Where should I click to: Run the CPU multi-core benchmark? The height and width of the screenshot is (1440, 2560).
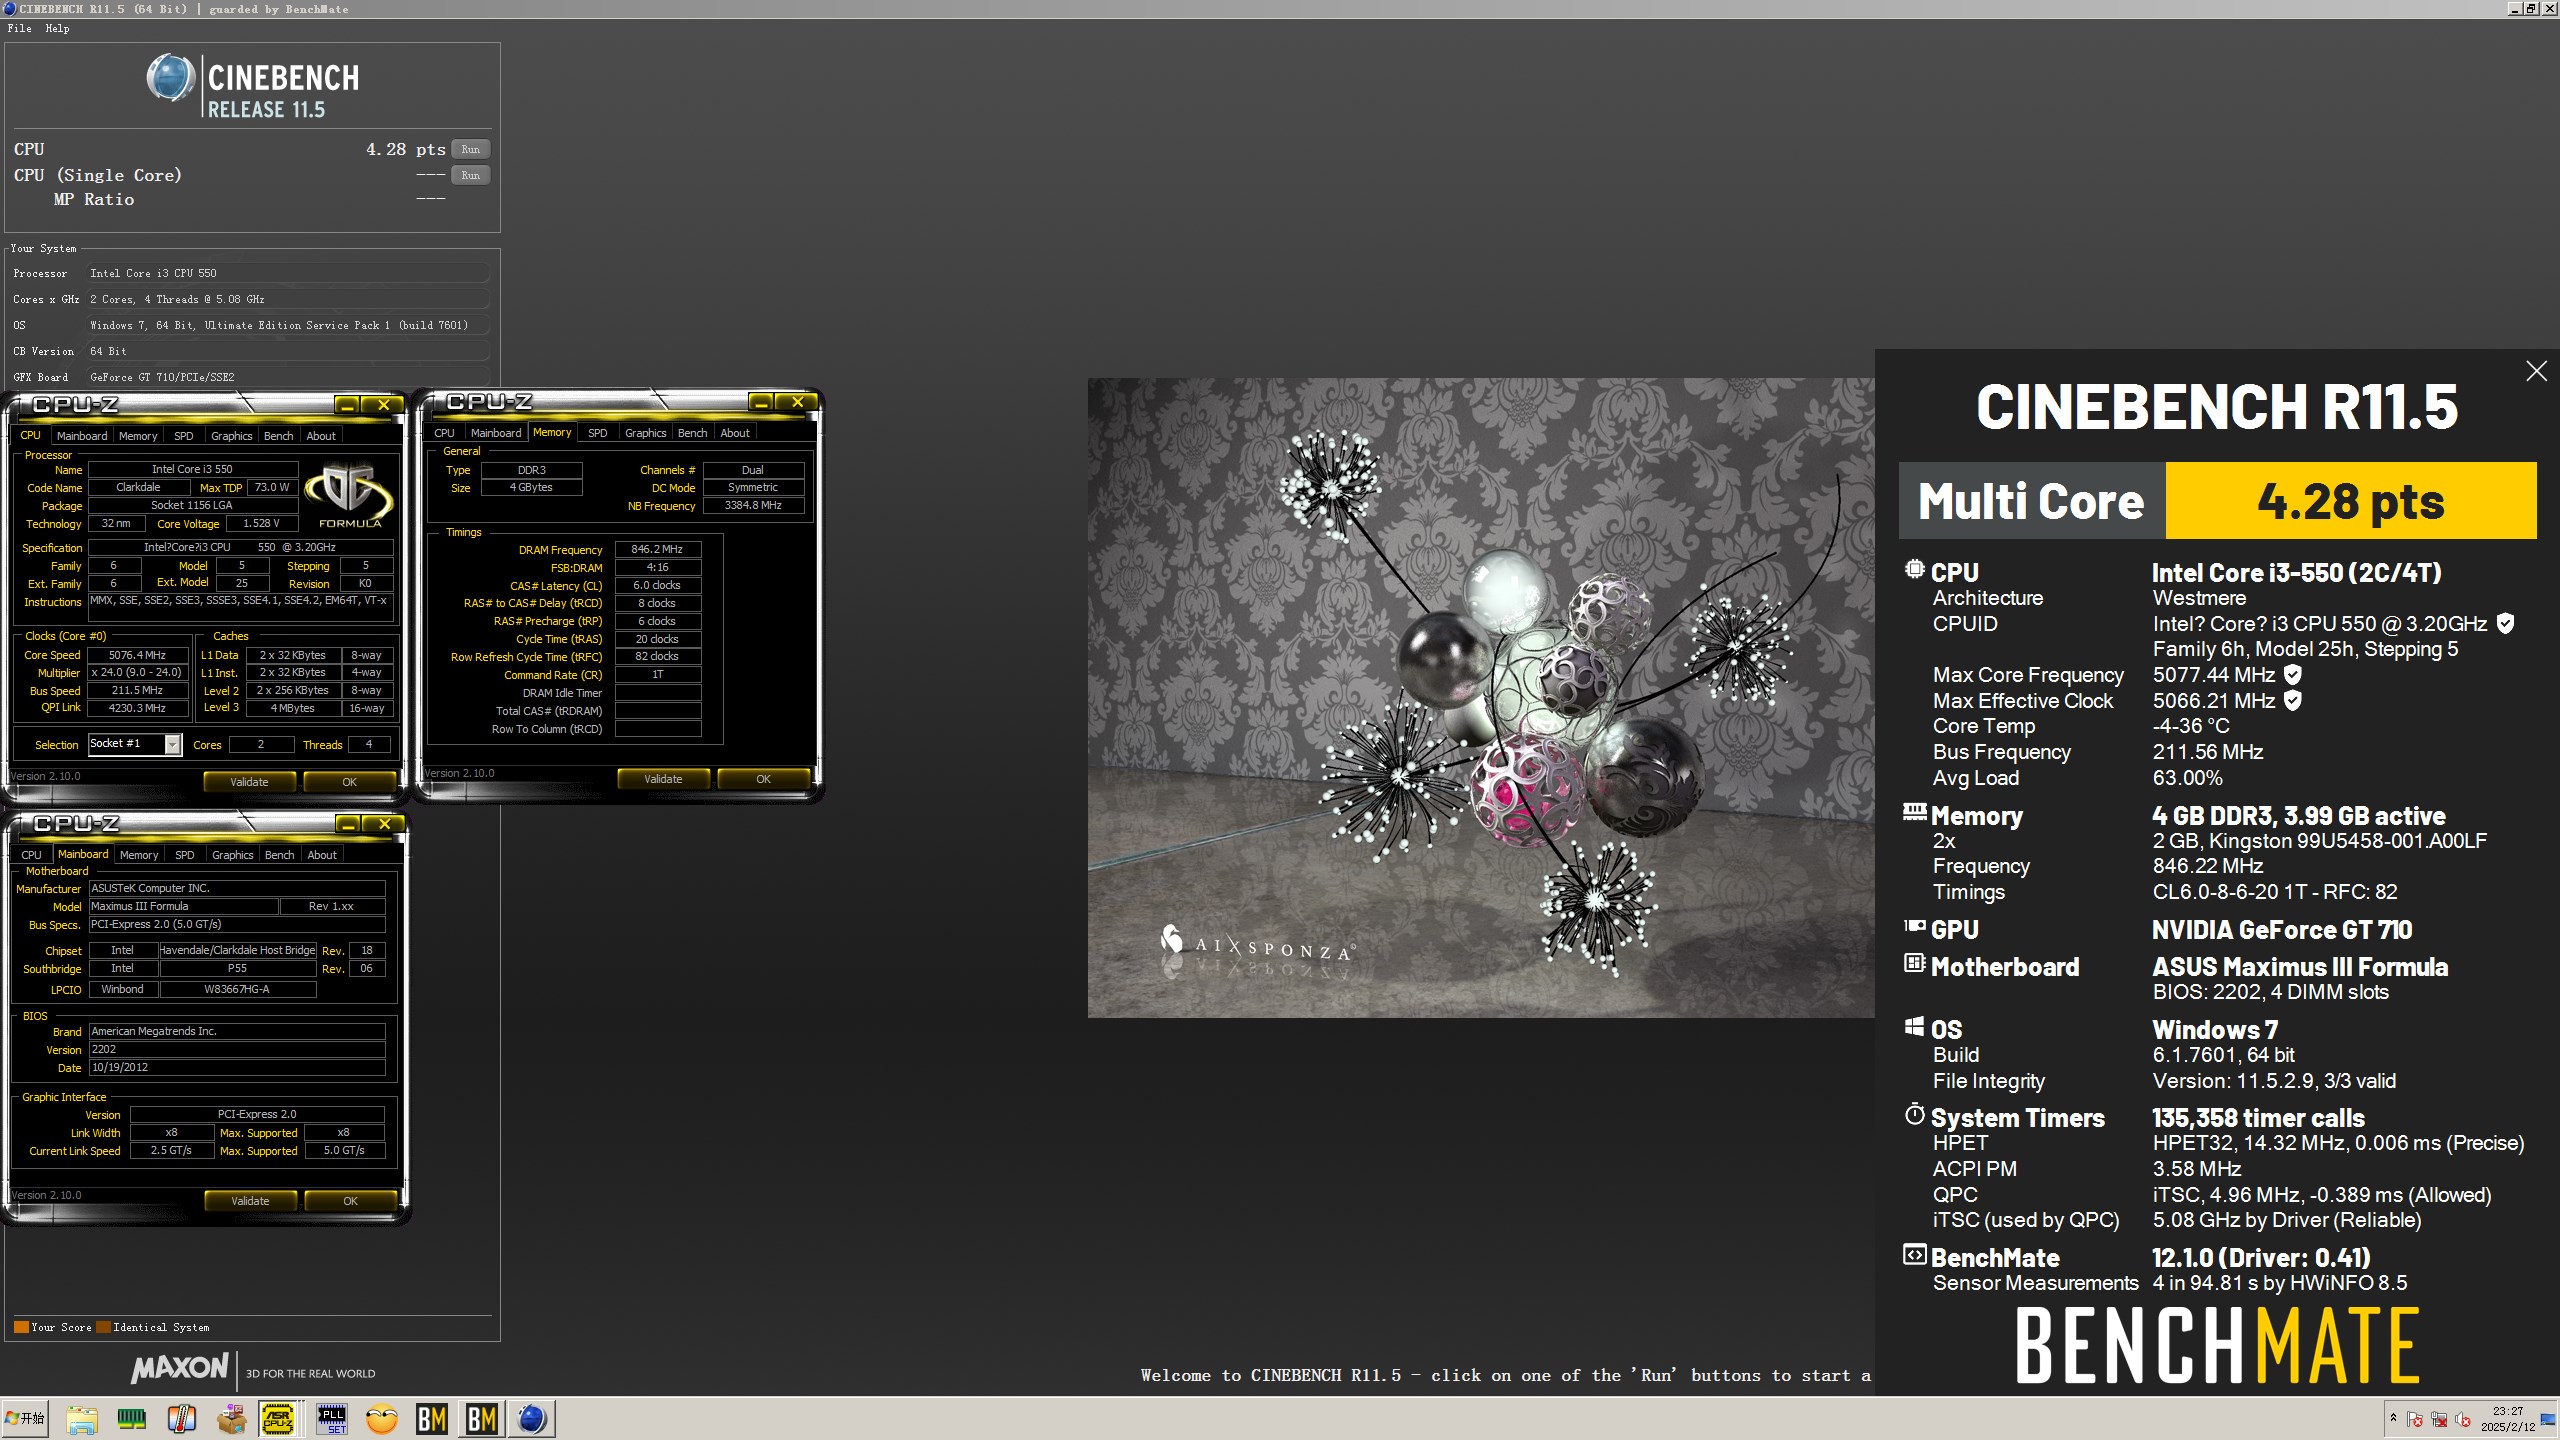click(x=470, y=149)
